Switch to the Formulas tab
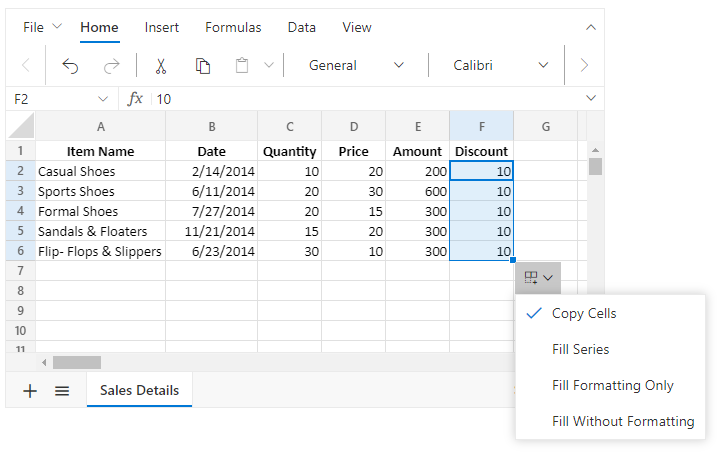 pos(233,27)
